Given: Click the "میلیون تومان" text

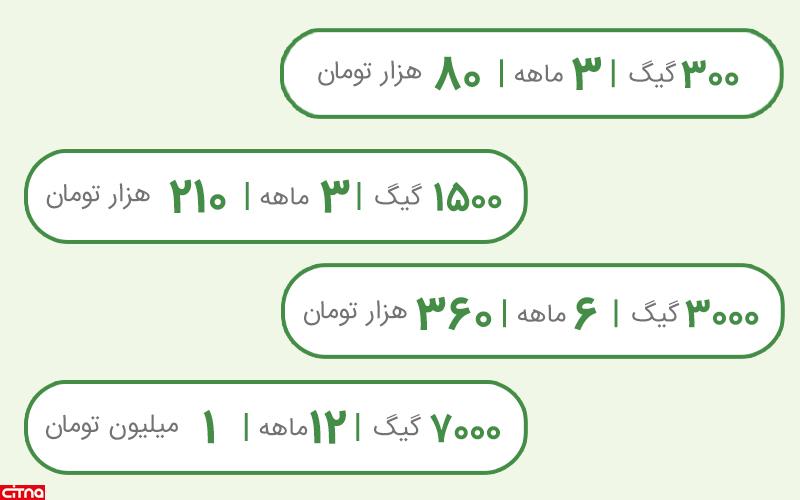Looking at the screenshot, I should [111, 427].
